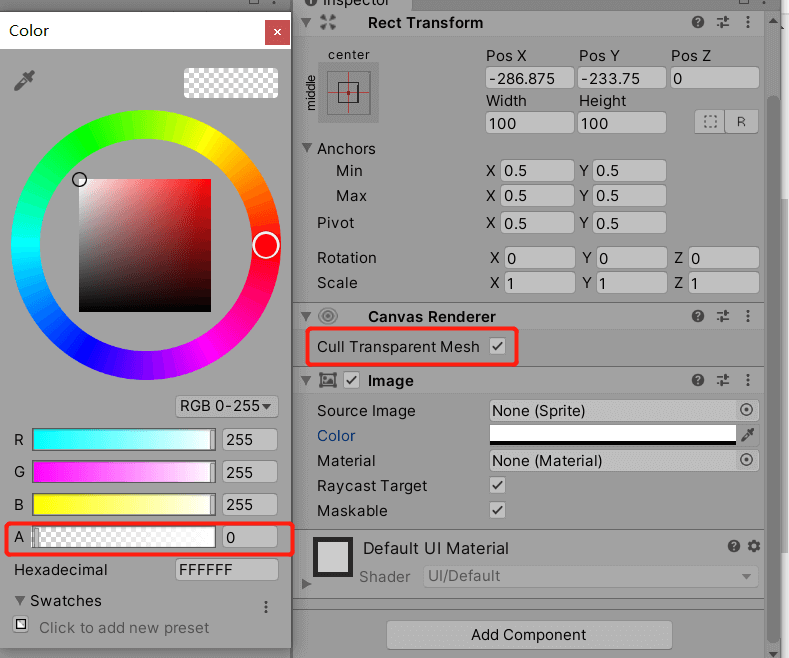Expand the Default UI Material foldout
This screenshot has width=789, height=658.
(306, 584)
